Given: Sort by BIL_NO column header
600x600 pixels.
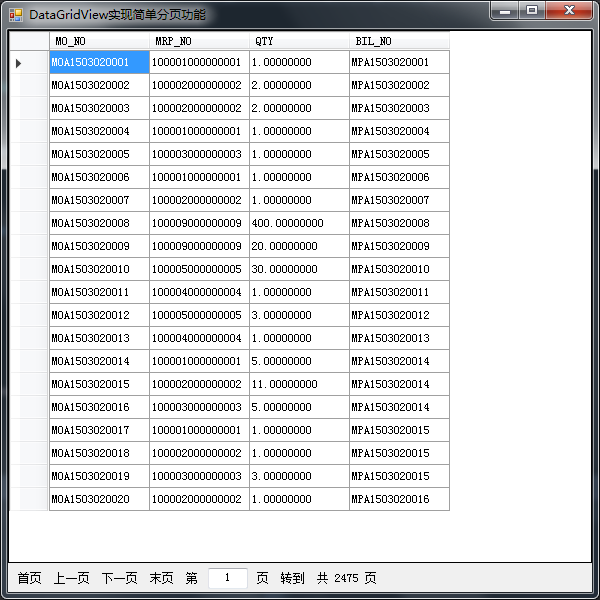Looking at the screenshot, I should click(x=399, y=41).
